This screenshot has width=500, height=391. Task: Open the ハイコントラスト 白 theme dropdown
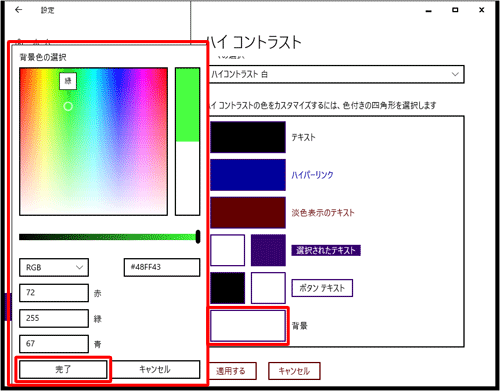[337, 74]
